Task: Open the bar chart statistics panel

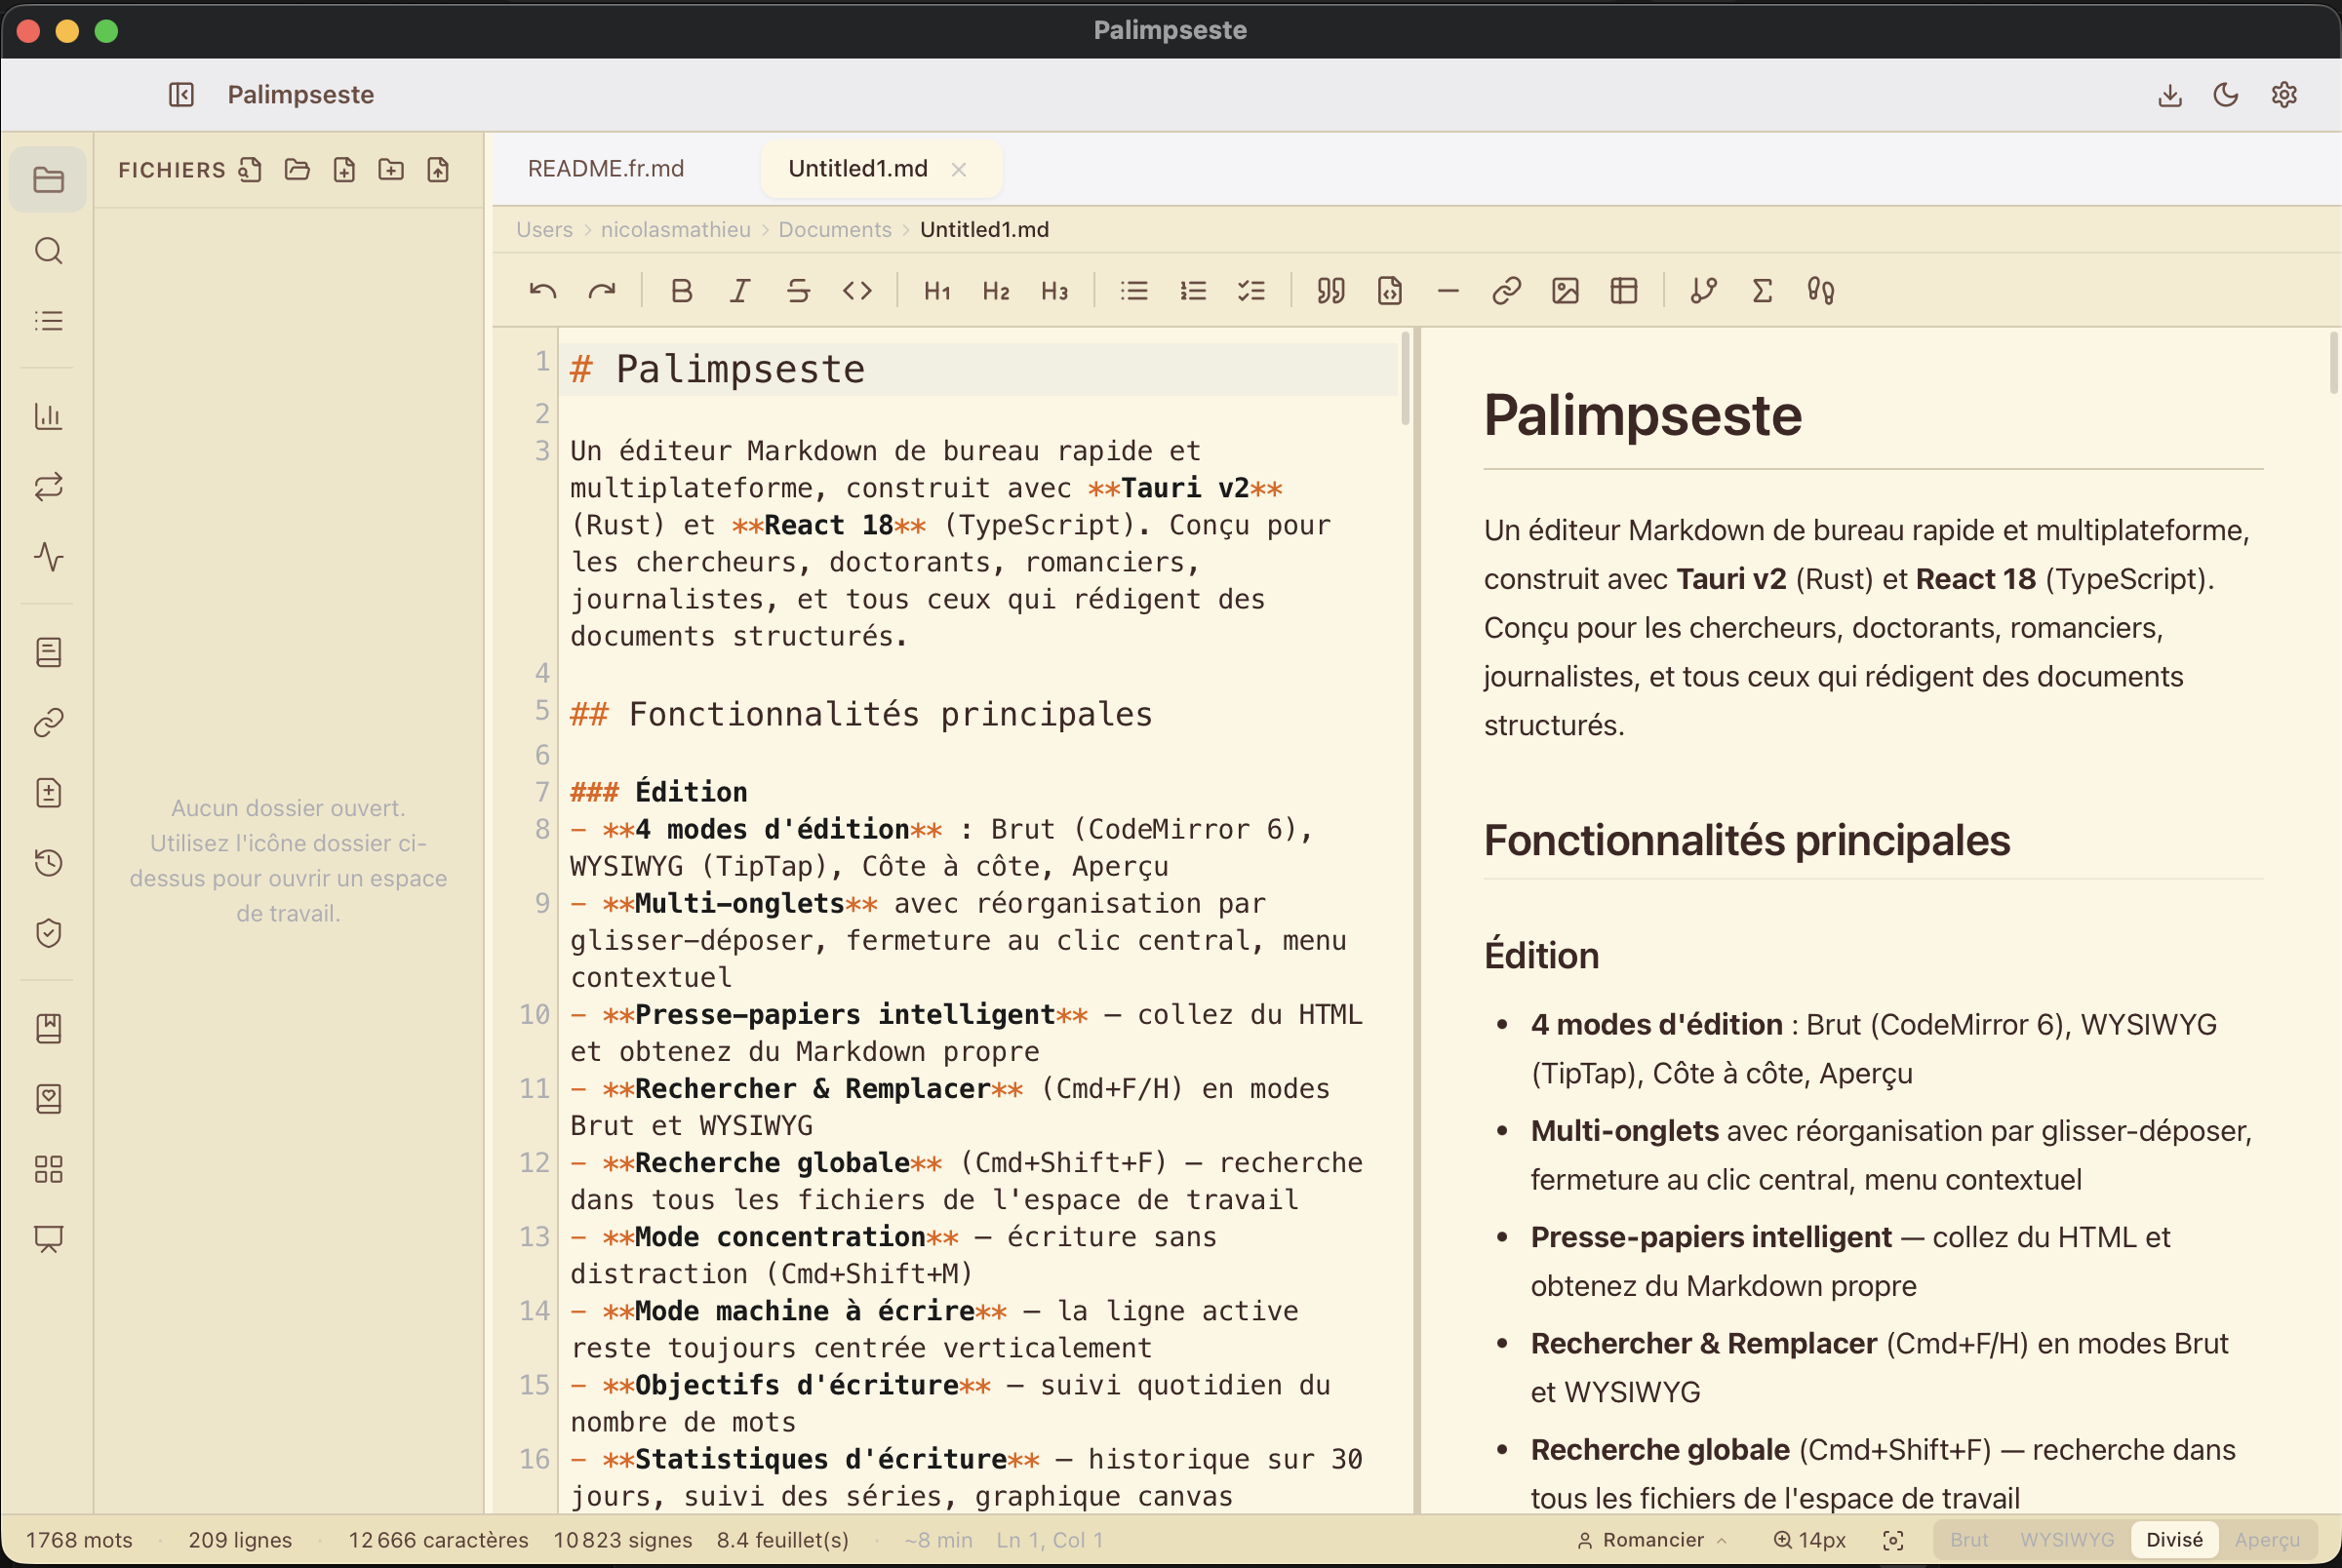Action: coord(48,416)
